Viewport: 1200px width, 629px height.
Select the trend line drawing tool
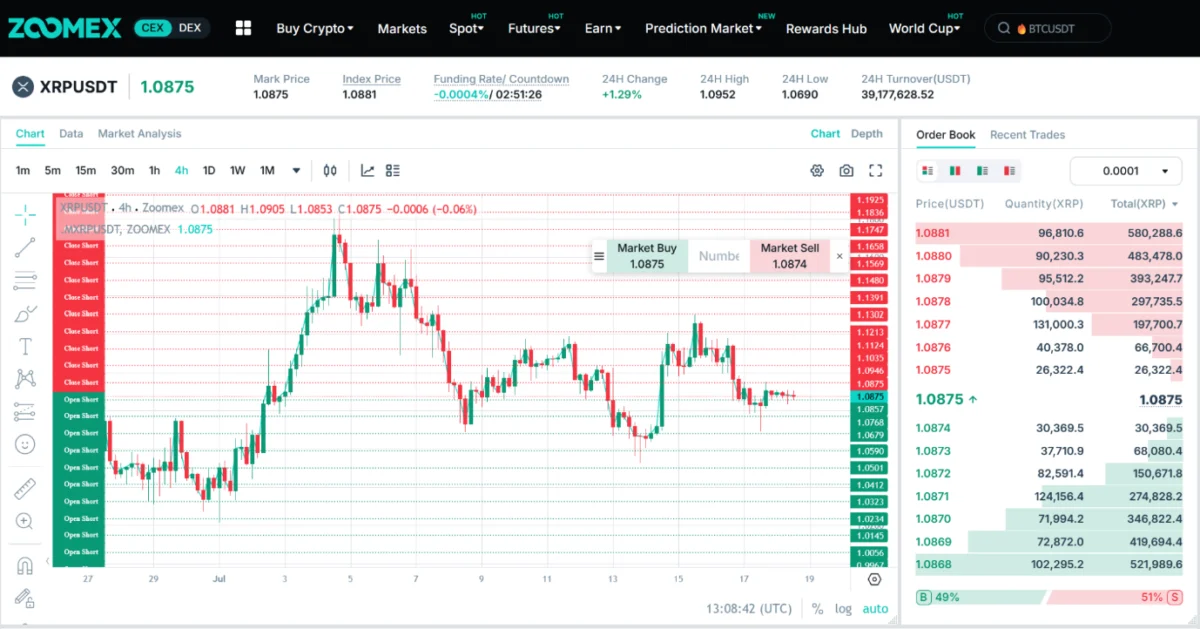pos(25,246)
